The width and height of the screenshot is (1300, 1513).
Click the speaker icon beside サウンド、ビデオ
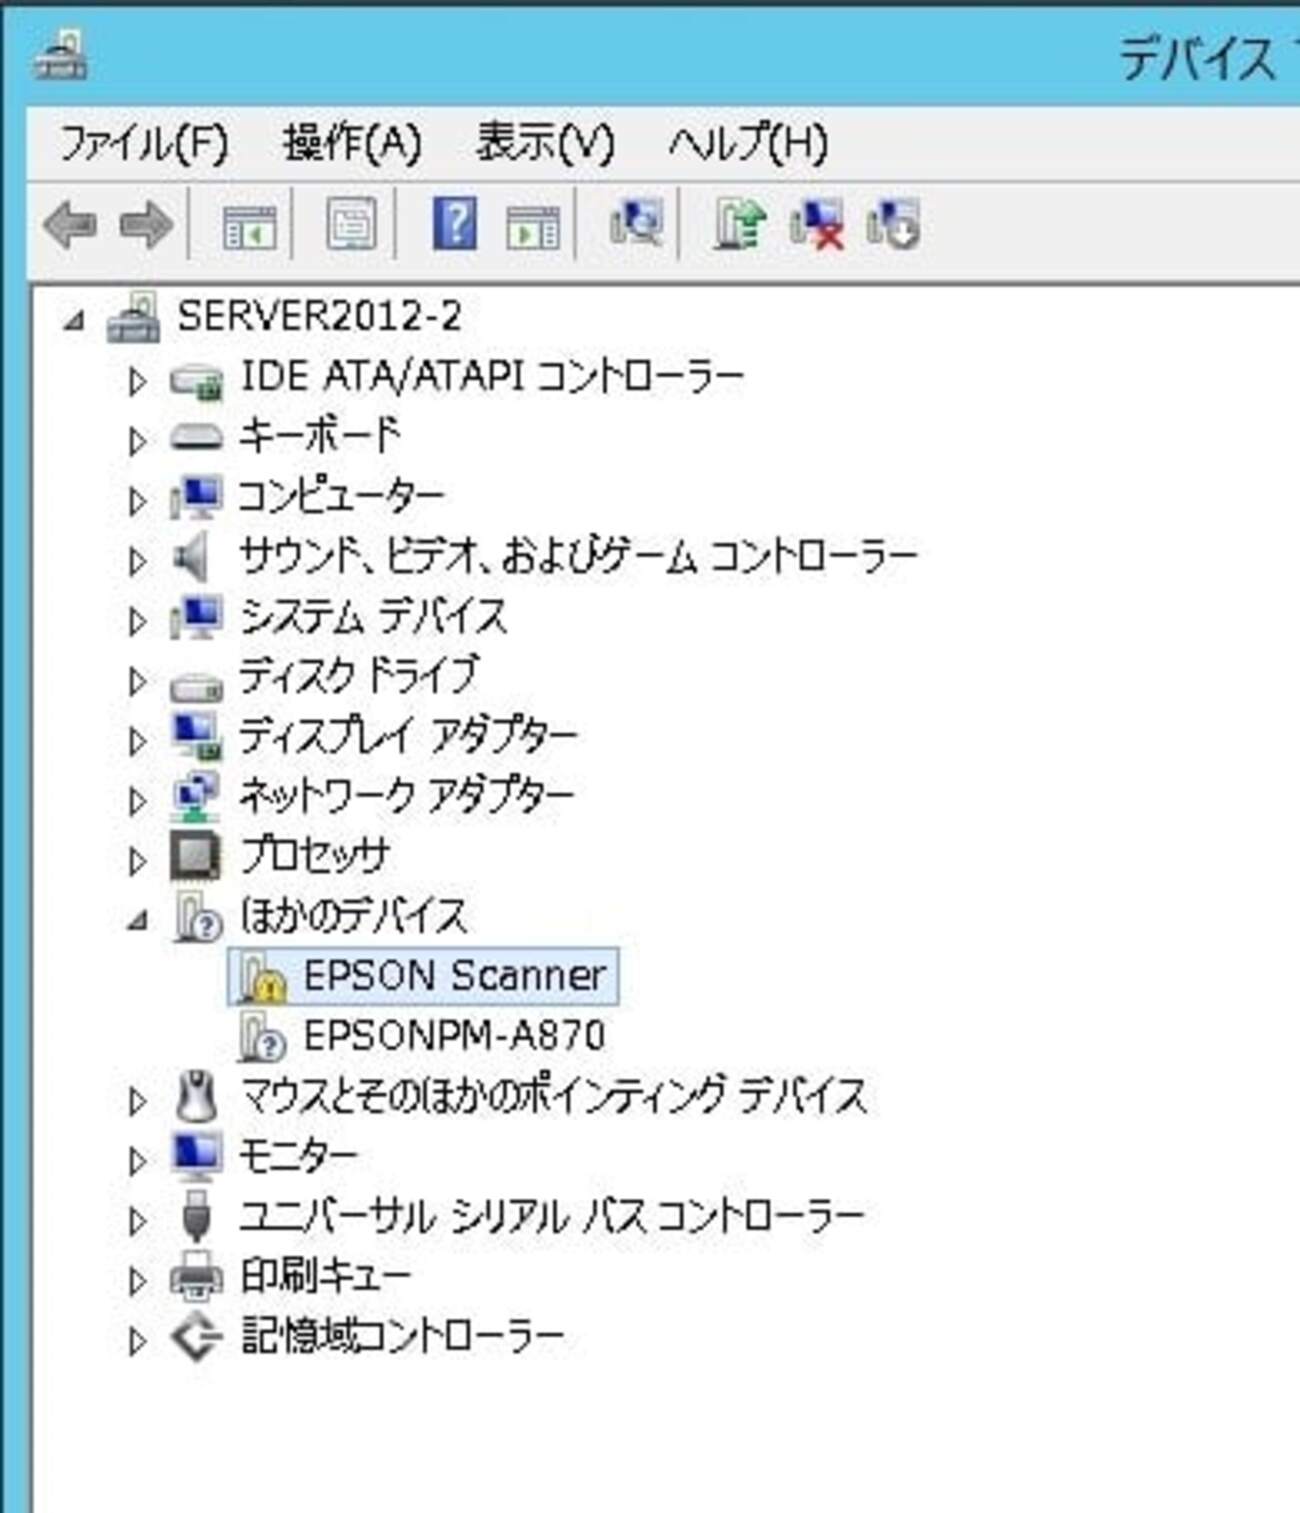pos(192,557)
